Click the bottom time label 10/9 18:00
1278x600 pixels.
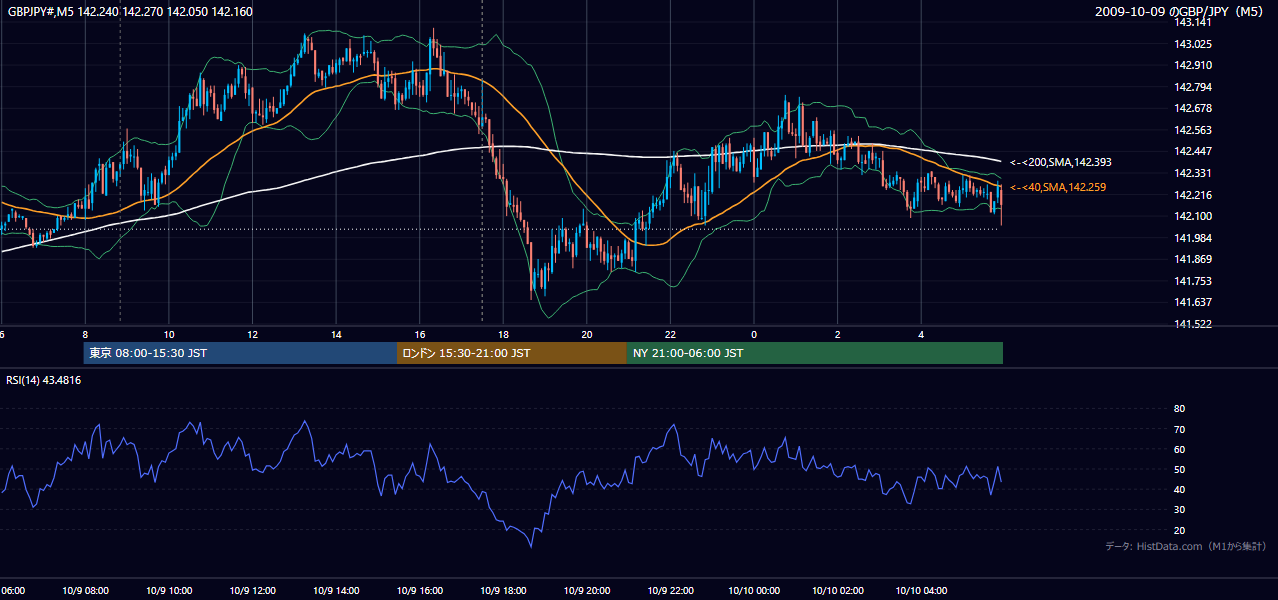point(503,590)
